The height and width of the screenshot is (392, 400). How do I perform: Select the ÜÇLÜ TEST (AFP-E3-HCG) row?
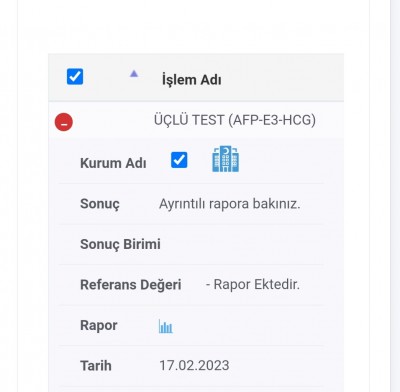196,120
